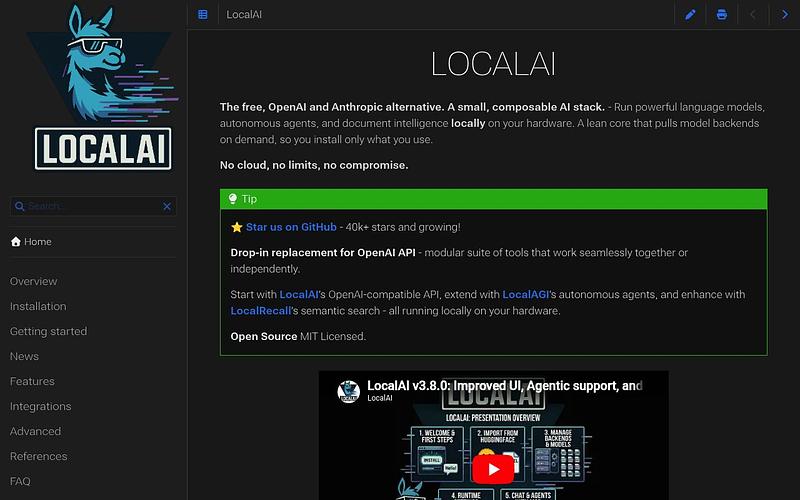Image resolution: width=800 pixels, height=500 pixels.
Task: Click the LocalAI breadcrumb title
Action: (x=244, y=14)
